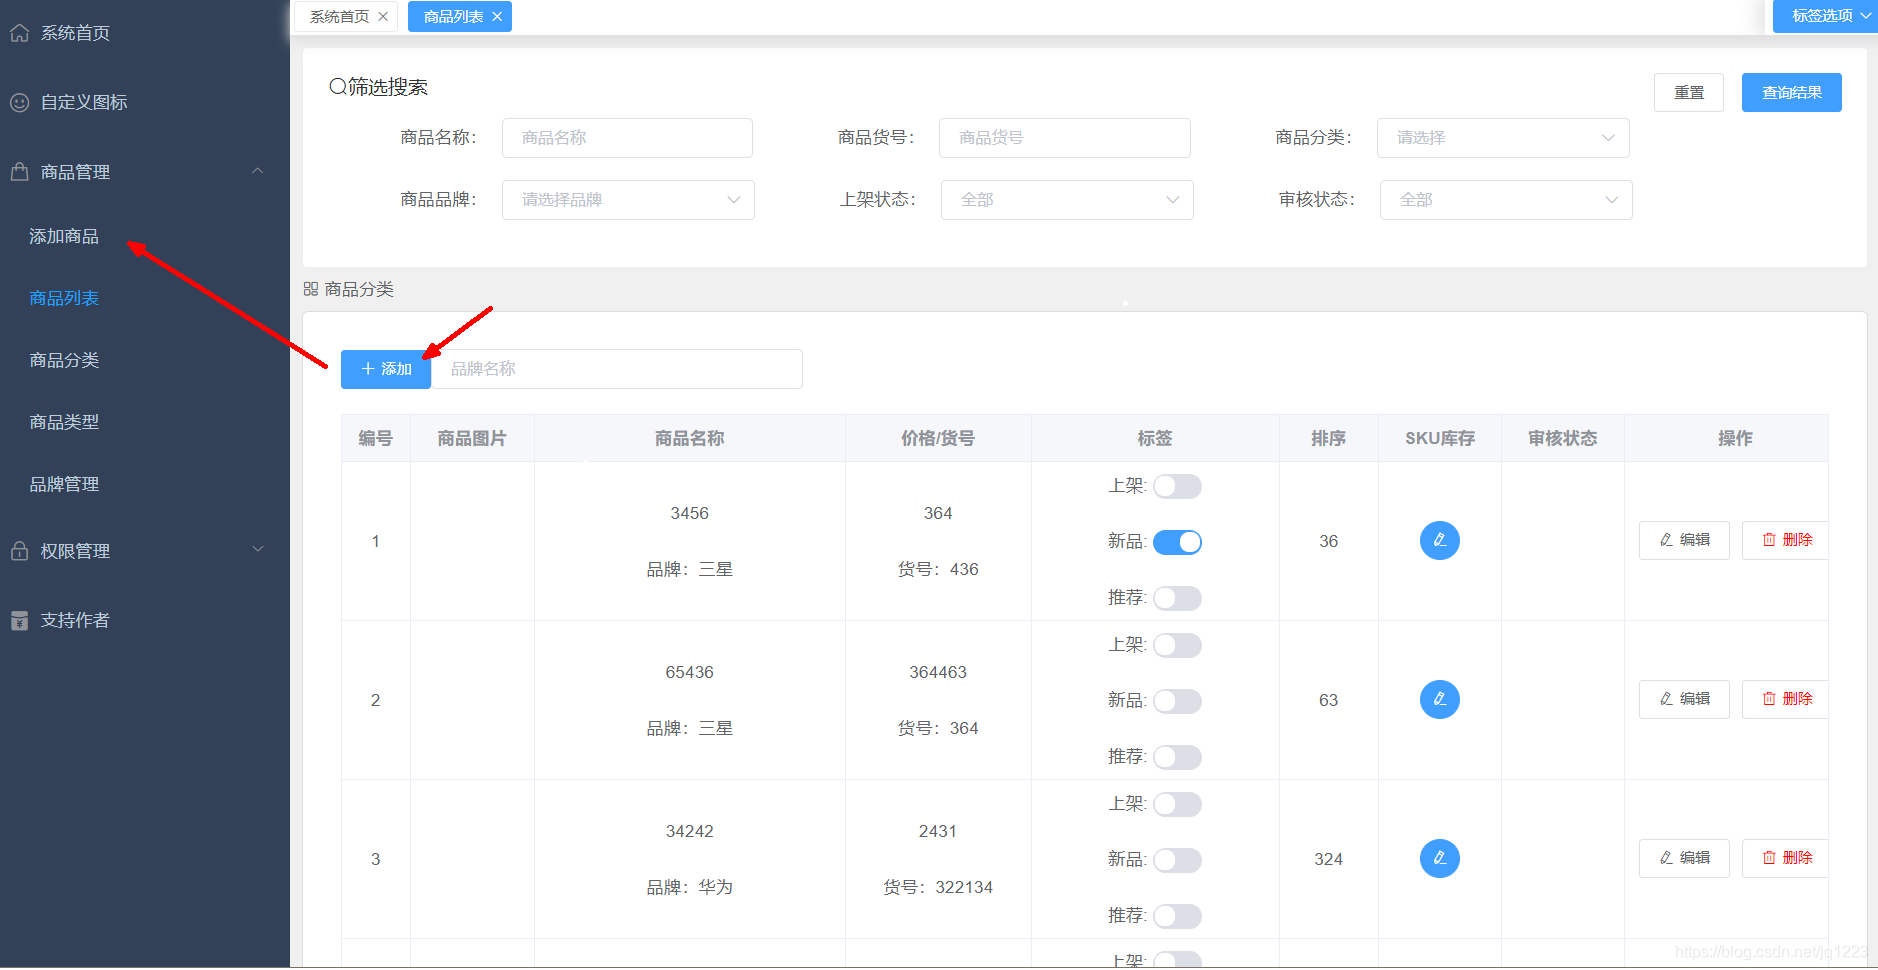This screenshot has width=1878, height=970.
Task: Click sort value 324 in table
Action: (1328, 859)
